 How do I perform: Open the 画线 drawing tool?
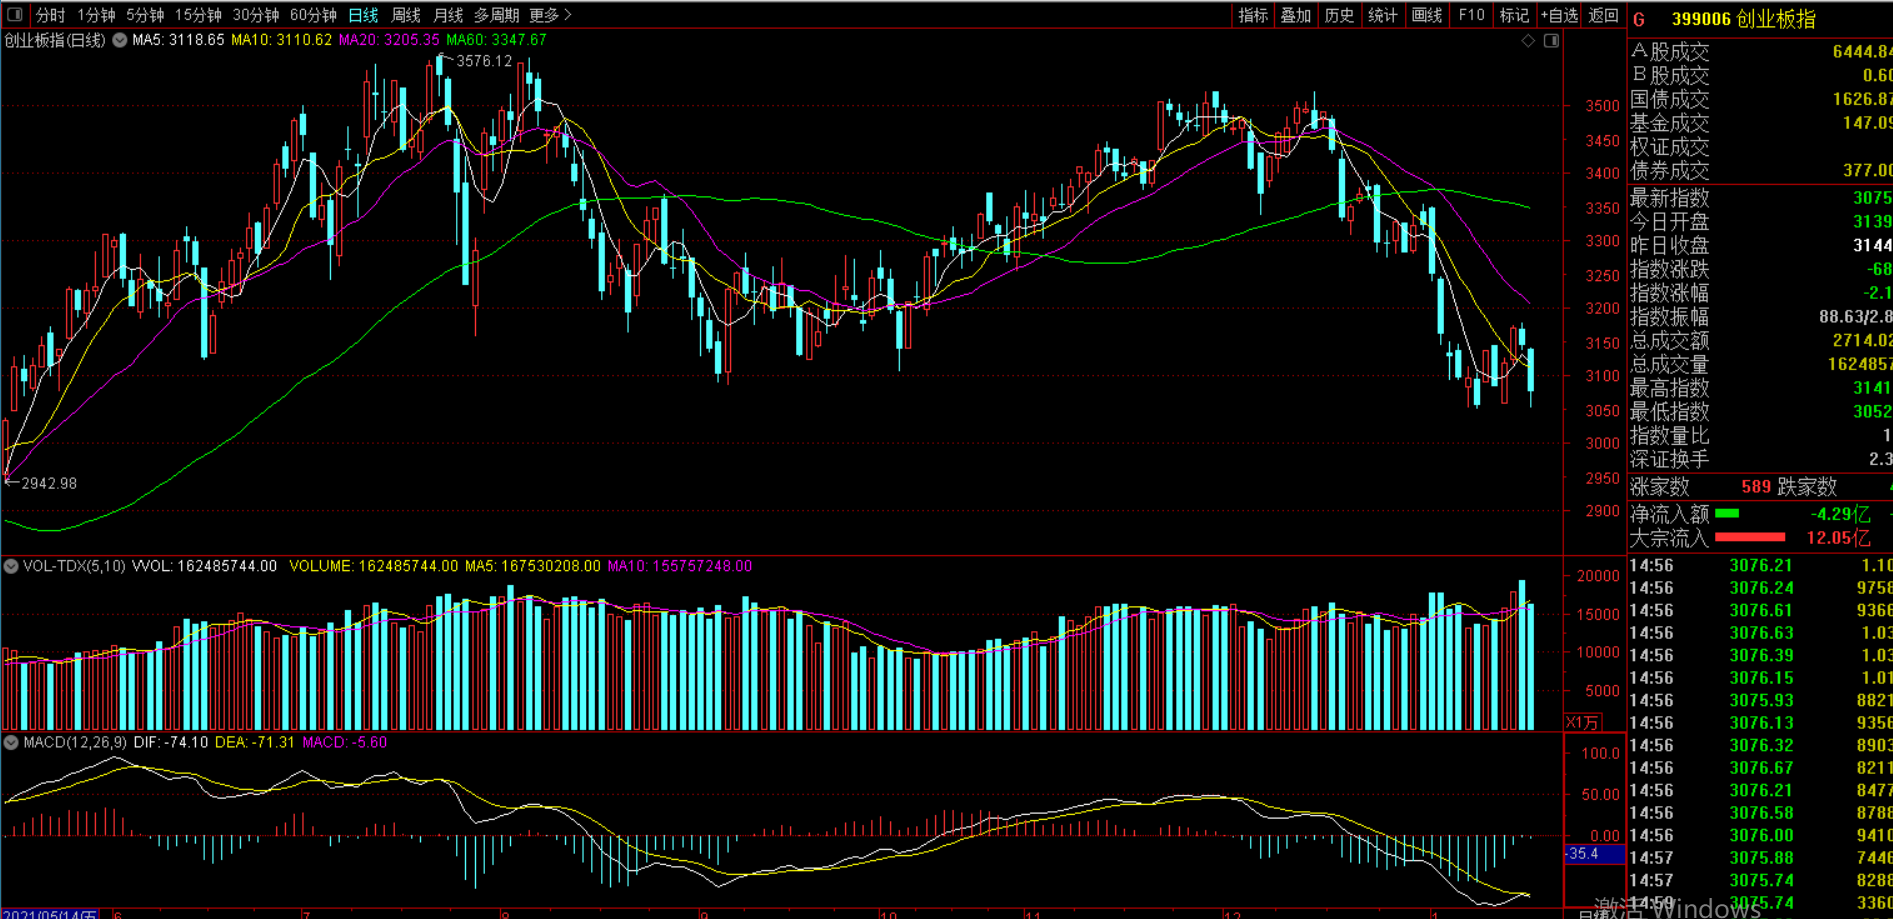click(1427, 15)
